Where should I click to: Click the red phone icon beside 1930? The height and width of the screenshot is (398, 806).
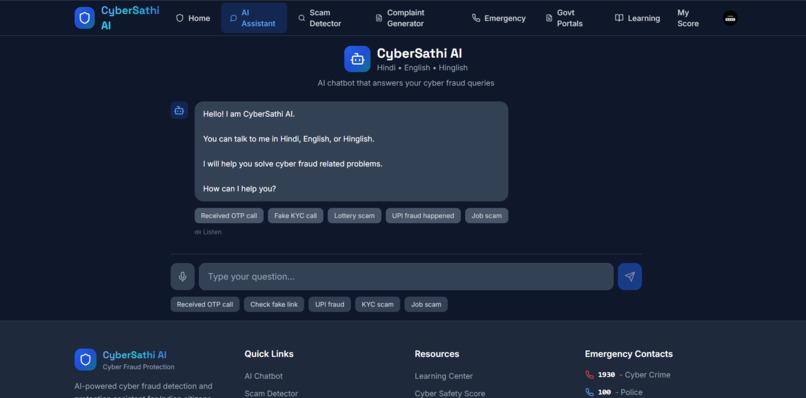click(x=589, y=375)
